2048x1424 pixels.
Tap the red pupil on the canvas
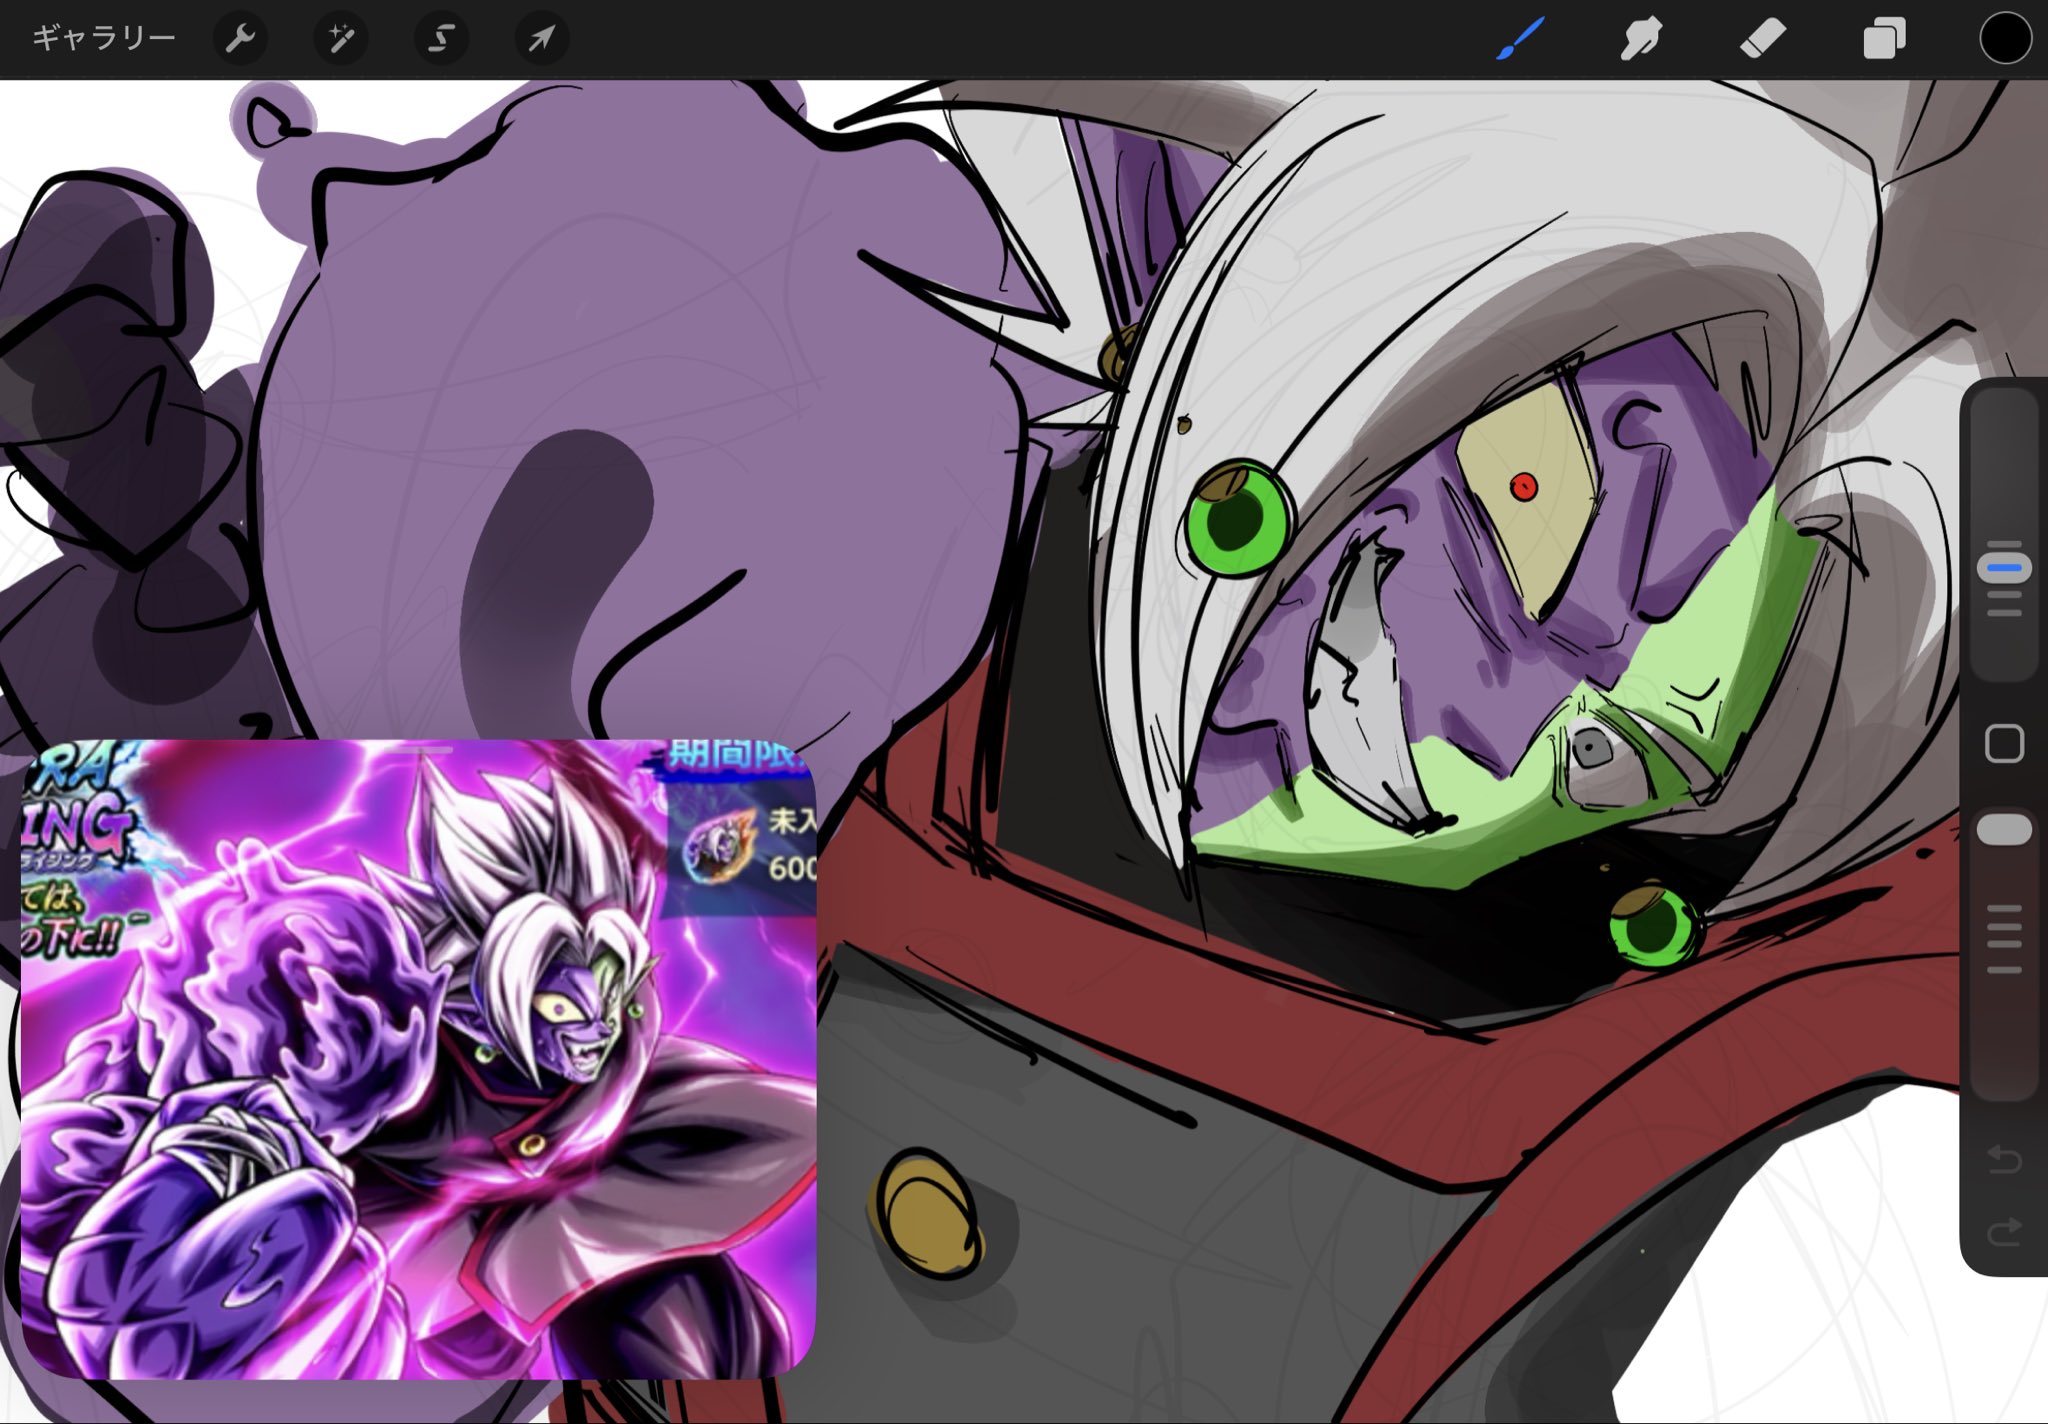[1523, 488]
